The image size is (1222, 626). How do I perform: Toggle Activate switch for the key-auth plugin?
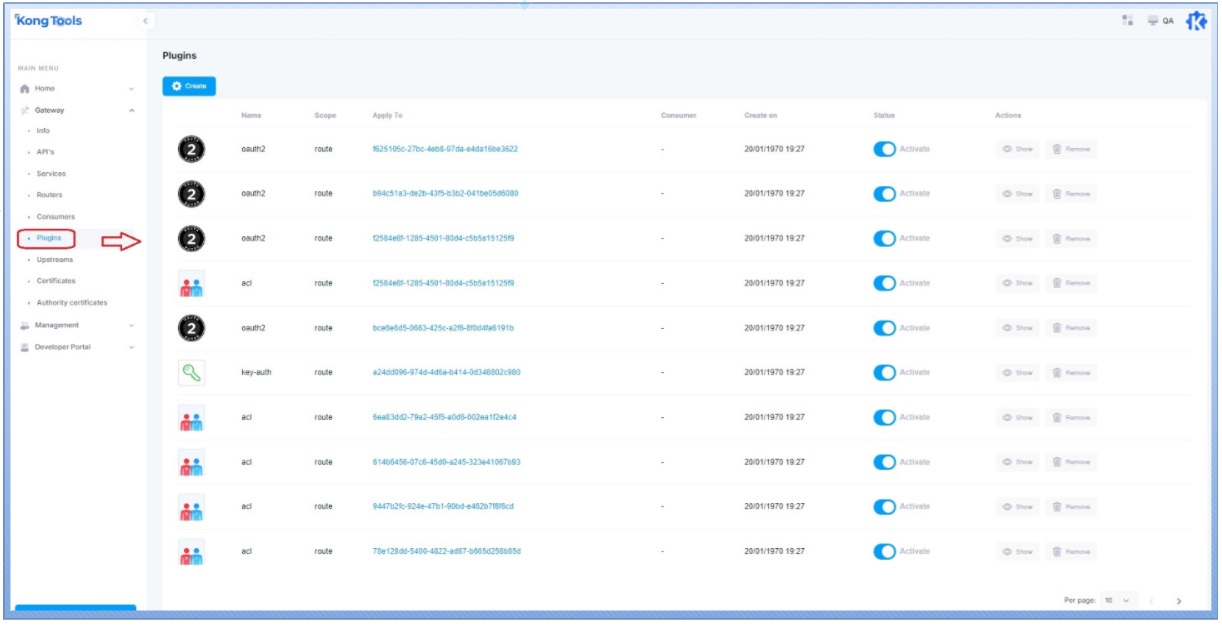[884, 373]
